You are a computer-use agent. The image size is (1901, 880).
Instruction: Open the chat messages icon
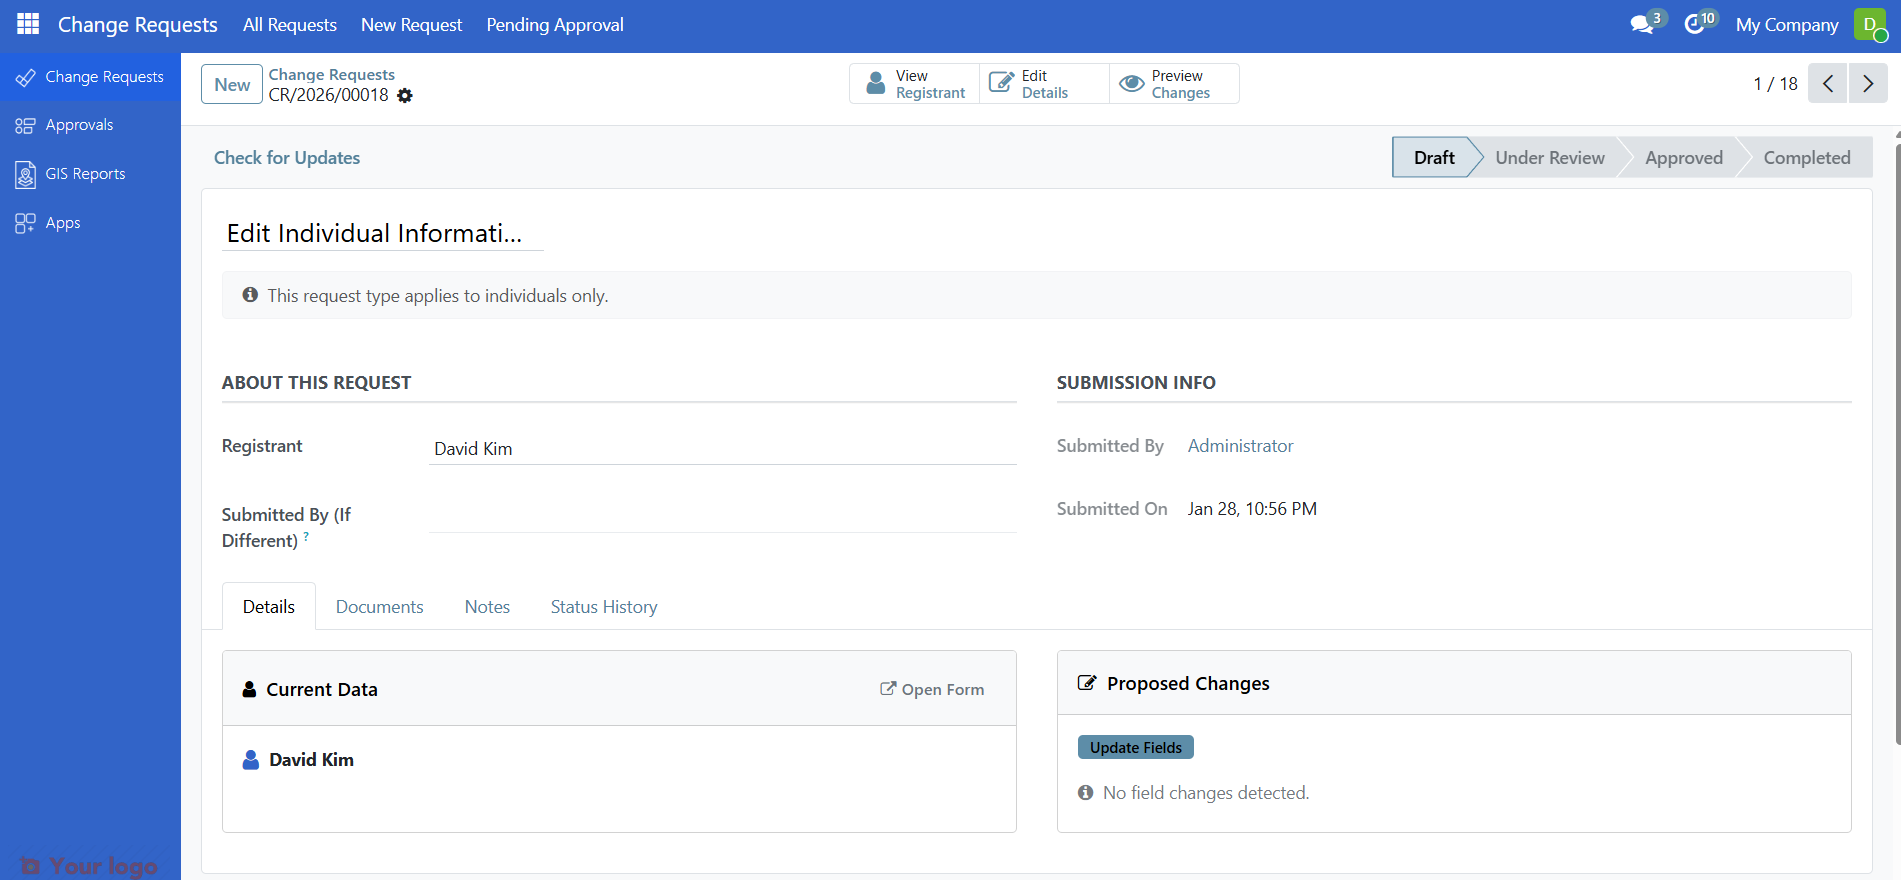[x=1642, y=24]
